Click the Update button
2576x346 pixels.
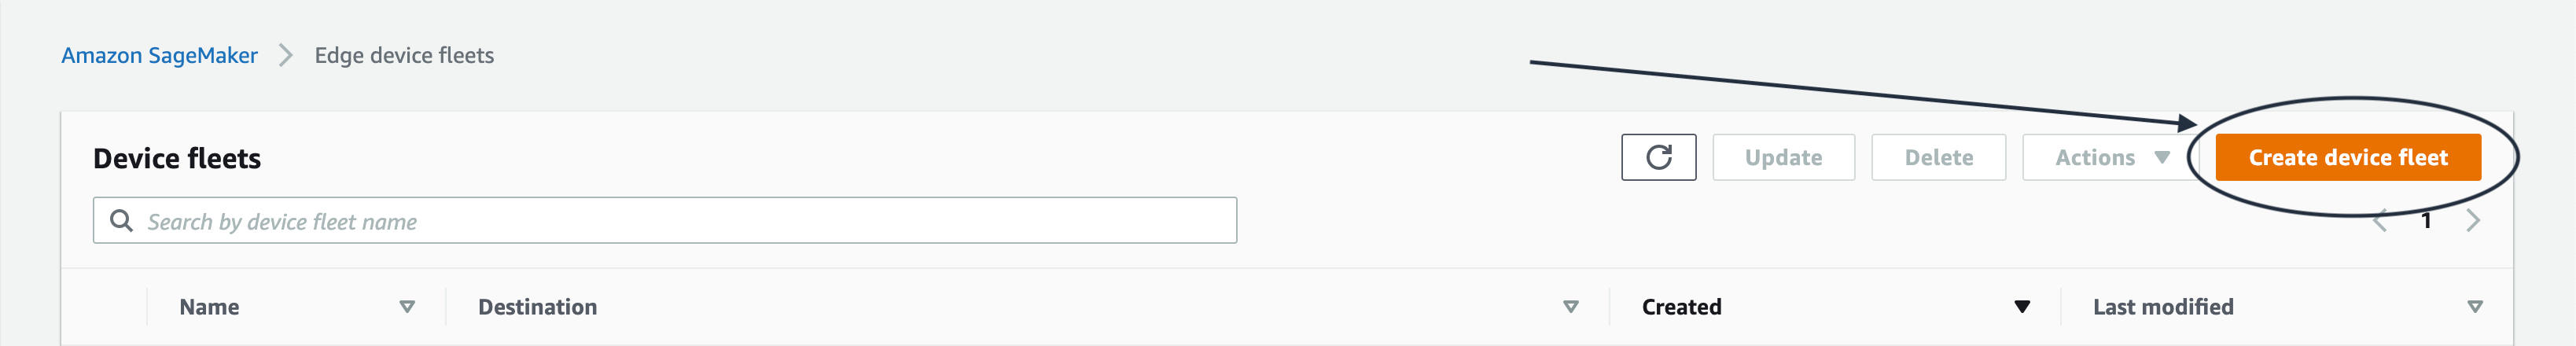(1782, 157)
